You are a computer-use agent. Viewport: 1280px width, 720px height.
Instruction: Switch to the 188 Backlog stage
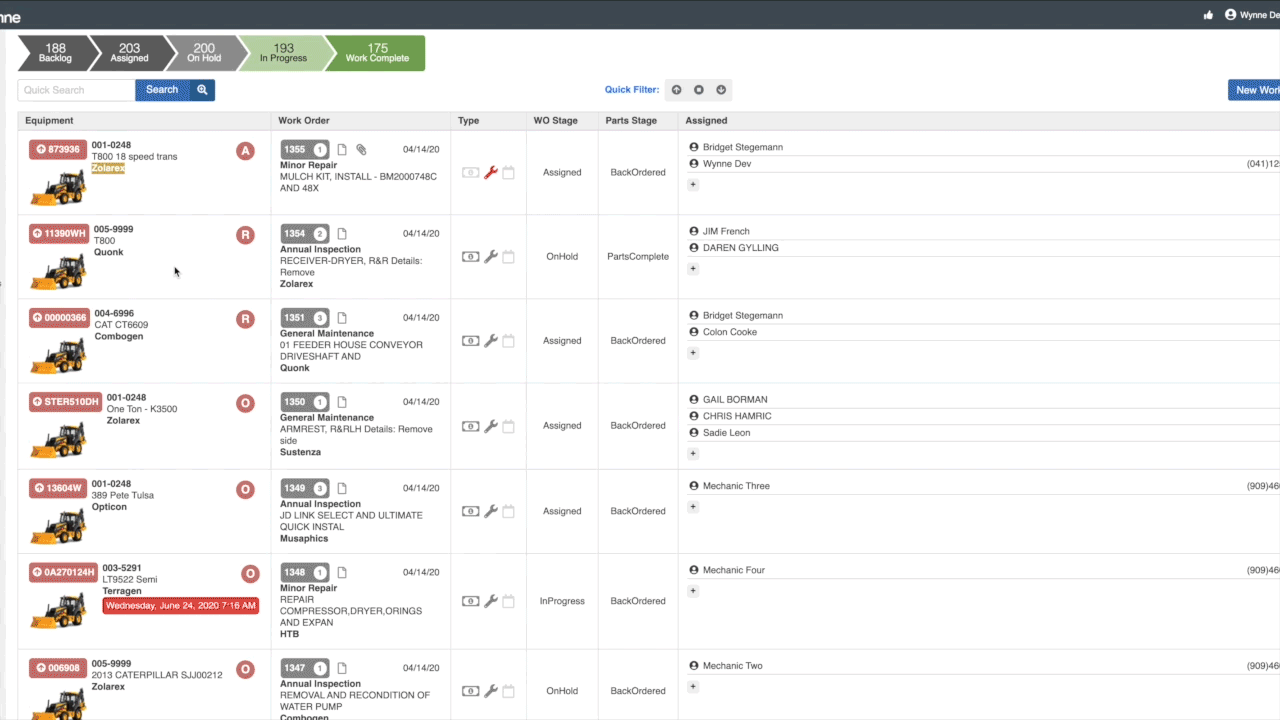pyautogui.click(x=54, y=52)
